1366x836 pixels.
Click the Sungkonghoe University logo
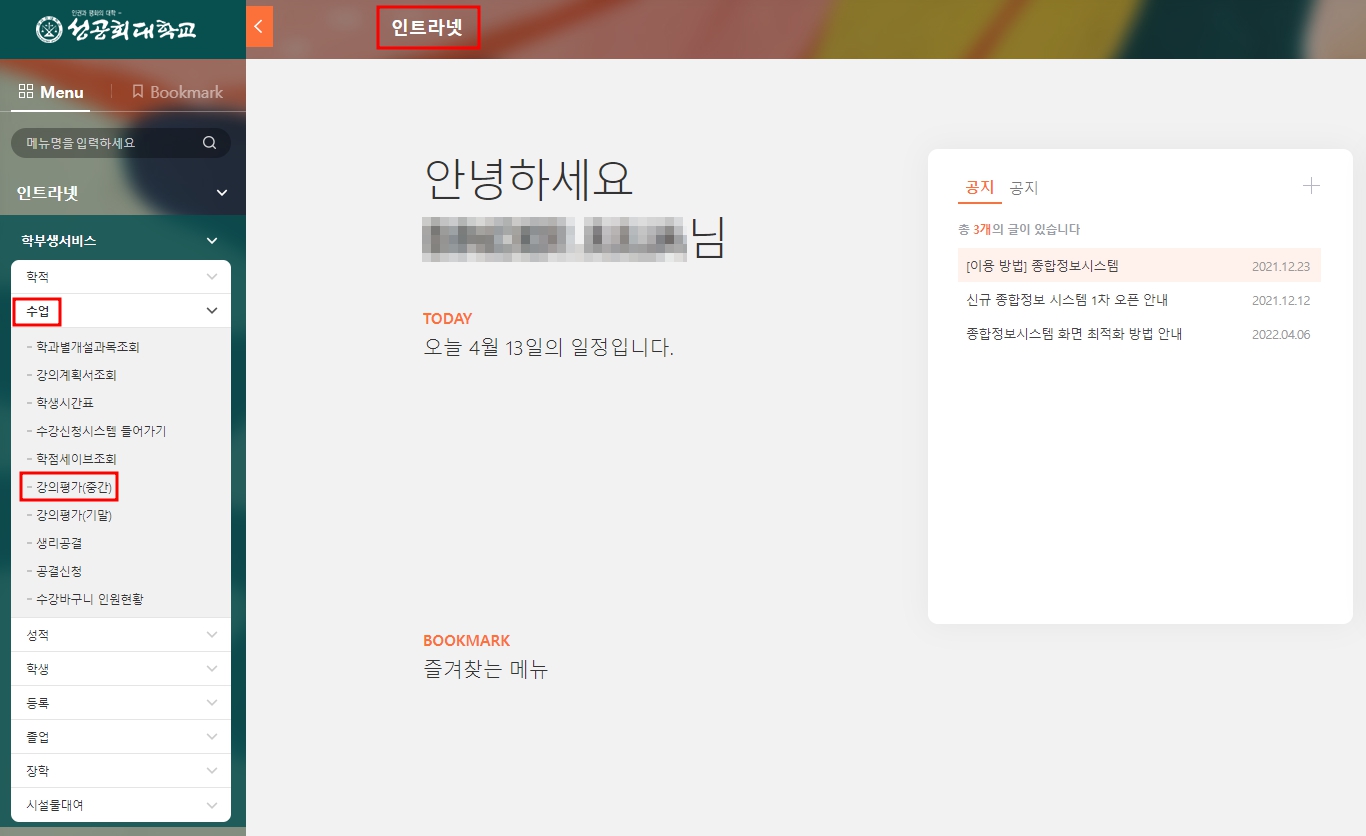(117, 29)
